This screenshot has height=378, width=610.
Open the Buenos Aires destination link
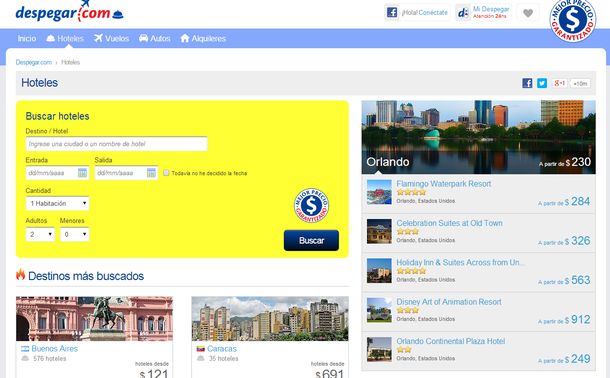[x=54, y=349]
